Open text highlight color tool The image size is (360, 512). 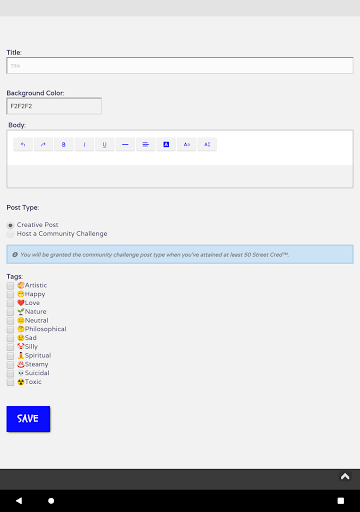point(166,144)
